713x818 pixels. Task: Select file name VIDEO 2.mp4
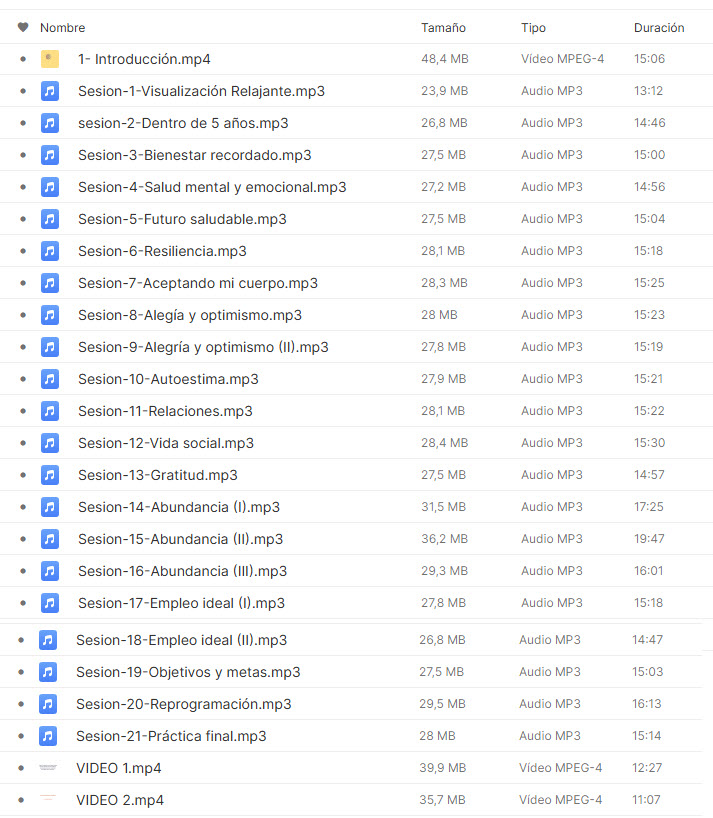point(120,800)
